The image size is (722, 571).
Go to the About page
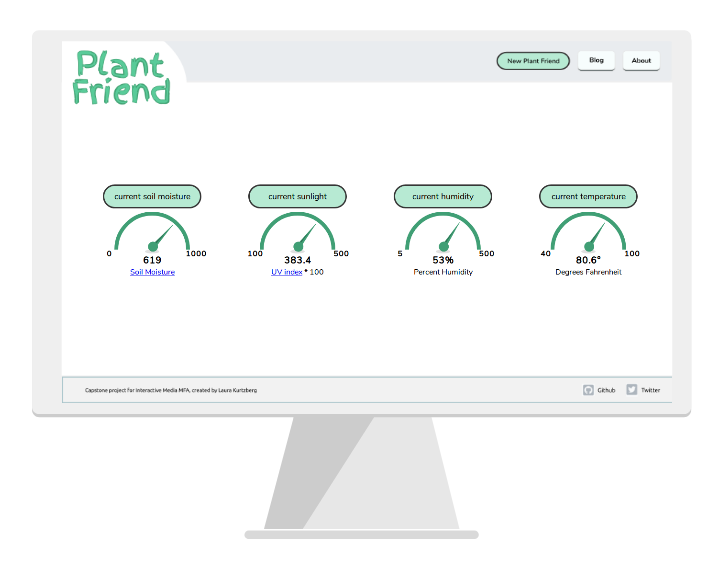click(x=641, y=60)
